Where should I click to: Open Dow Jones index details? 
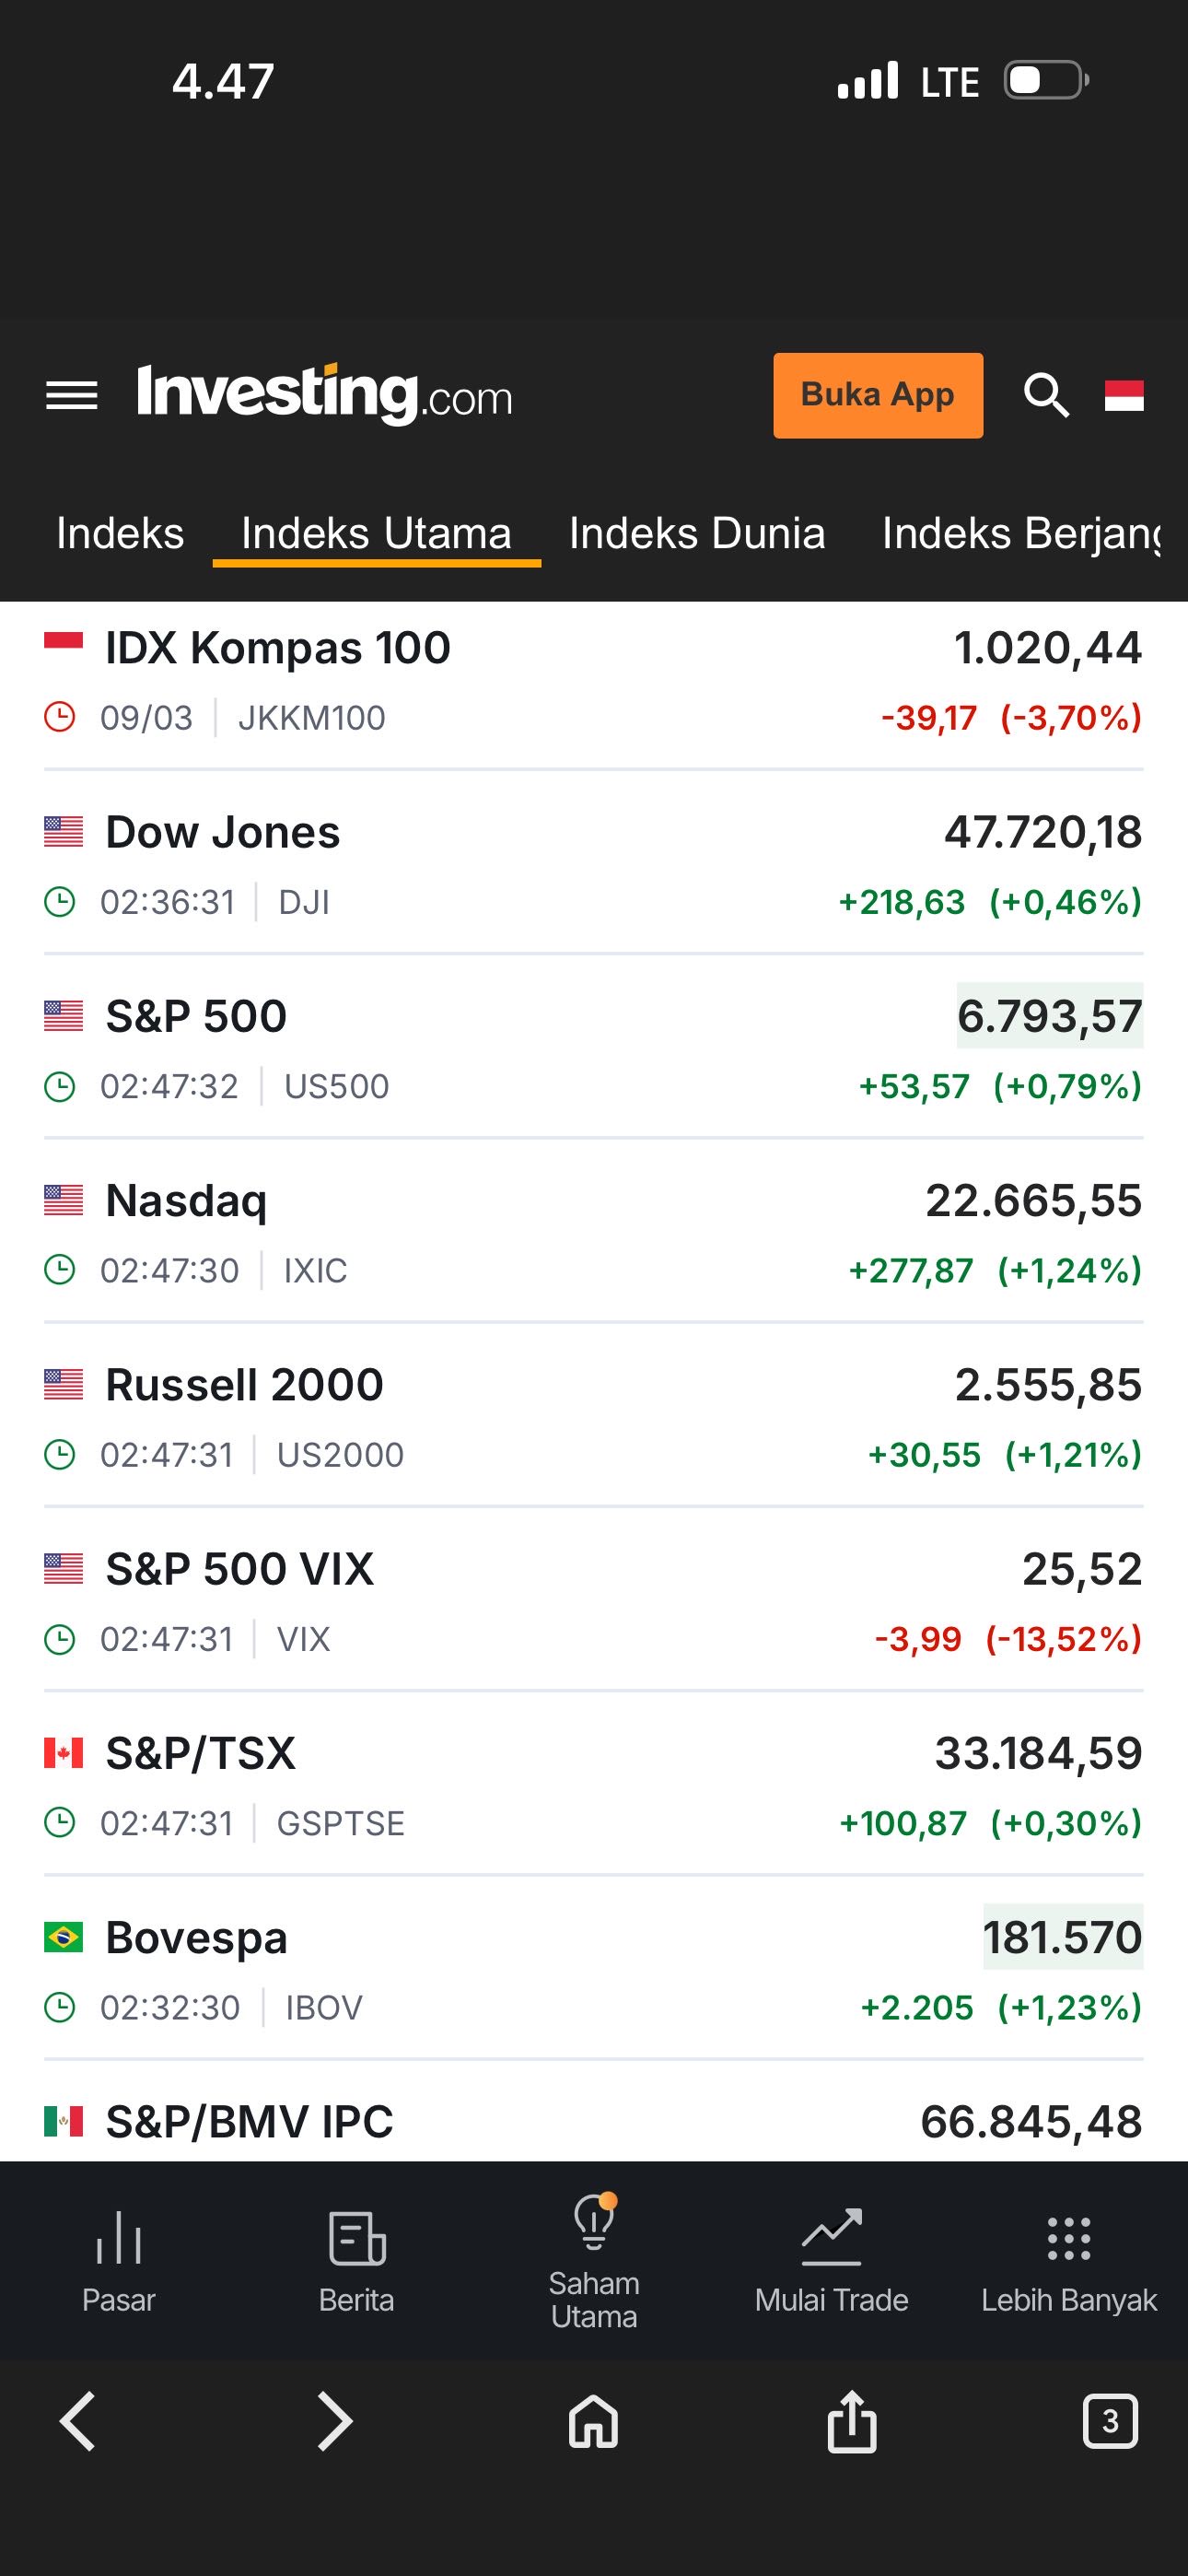[x=223, y=833]
